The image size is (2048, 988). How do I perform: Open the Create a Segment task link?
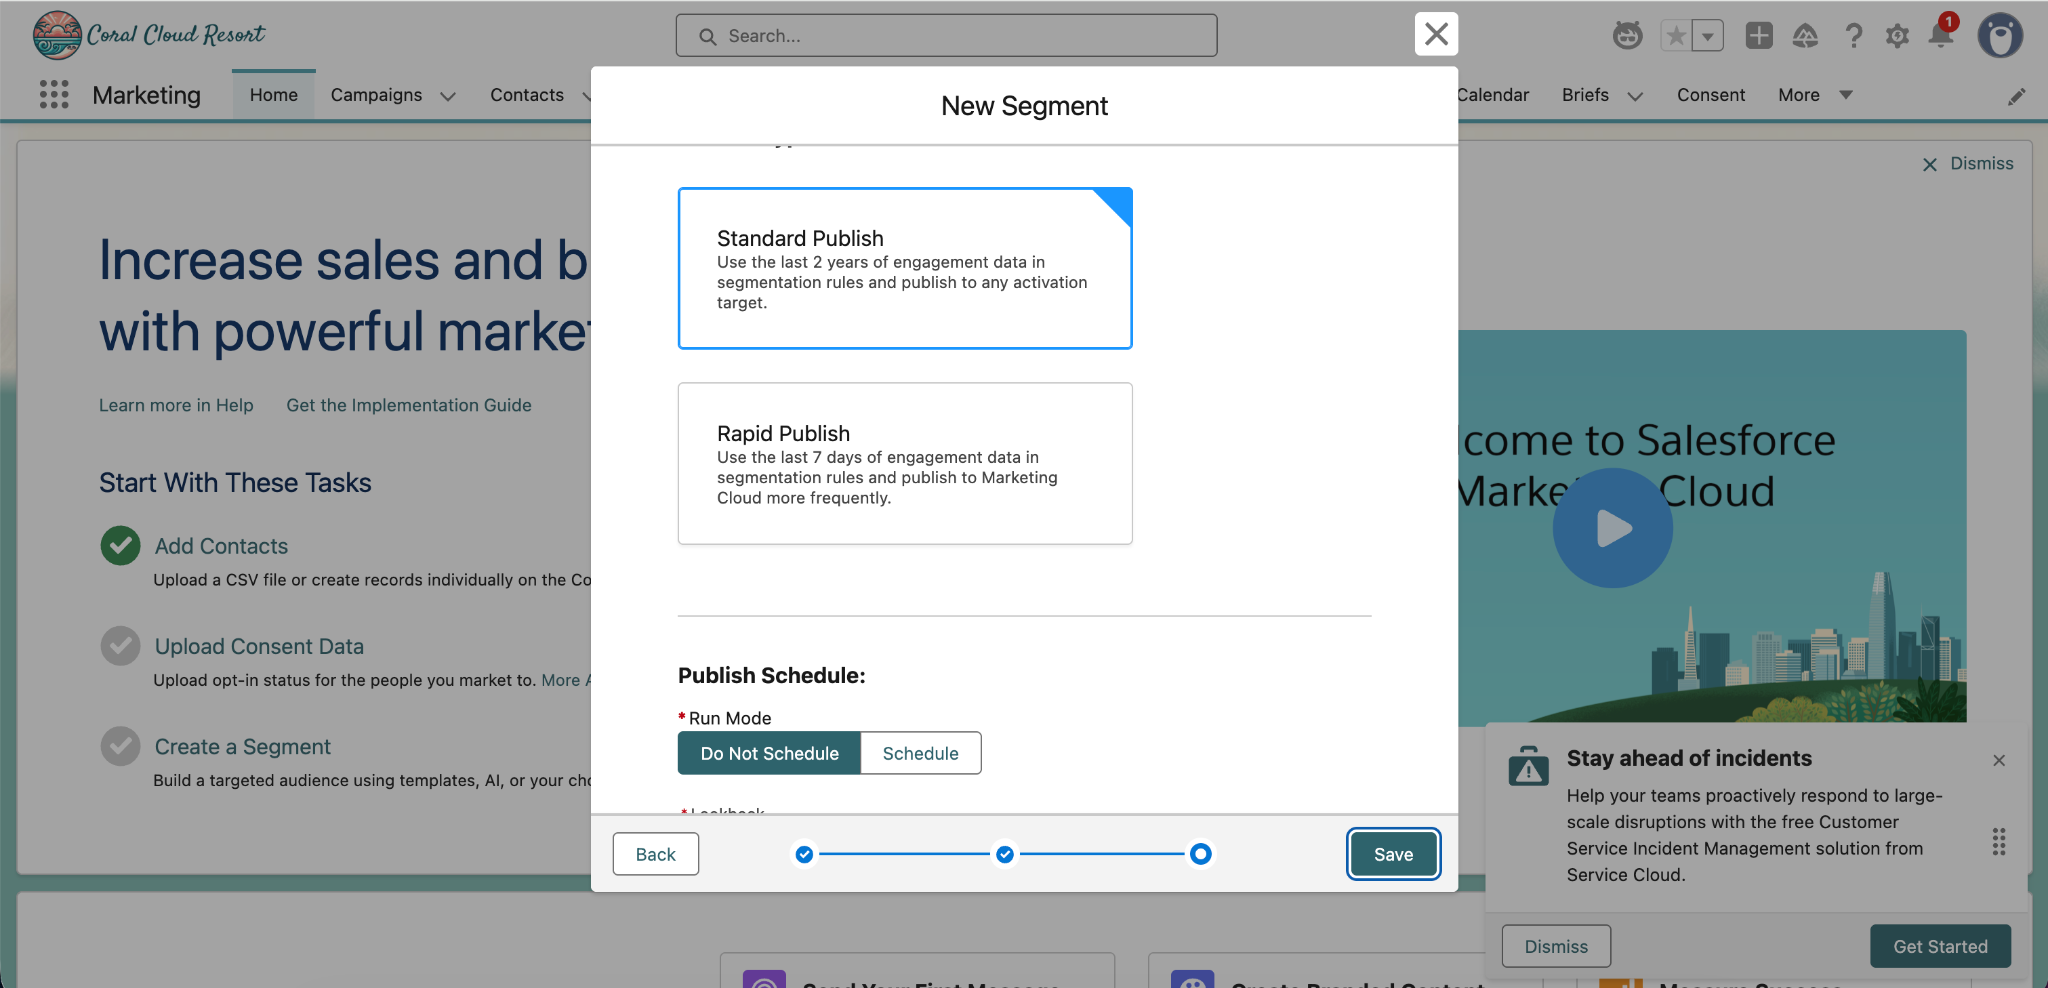click(242, 747)
